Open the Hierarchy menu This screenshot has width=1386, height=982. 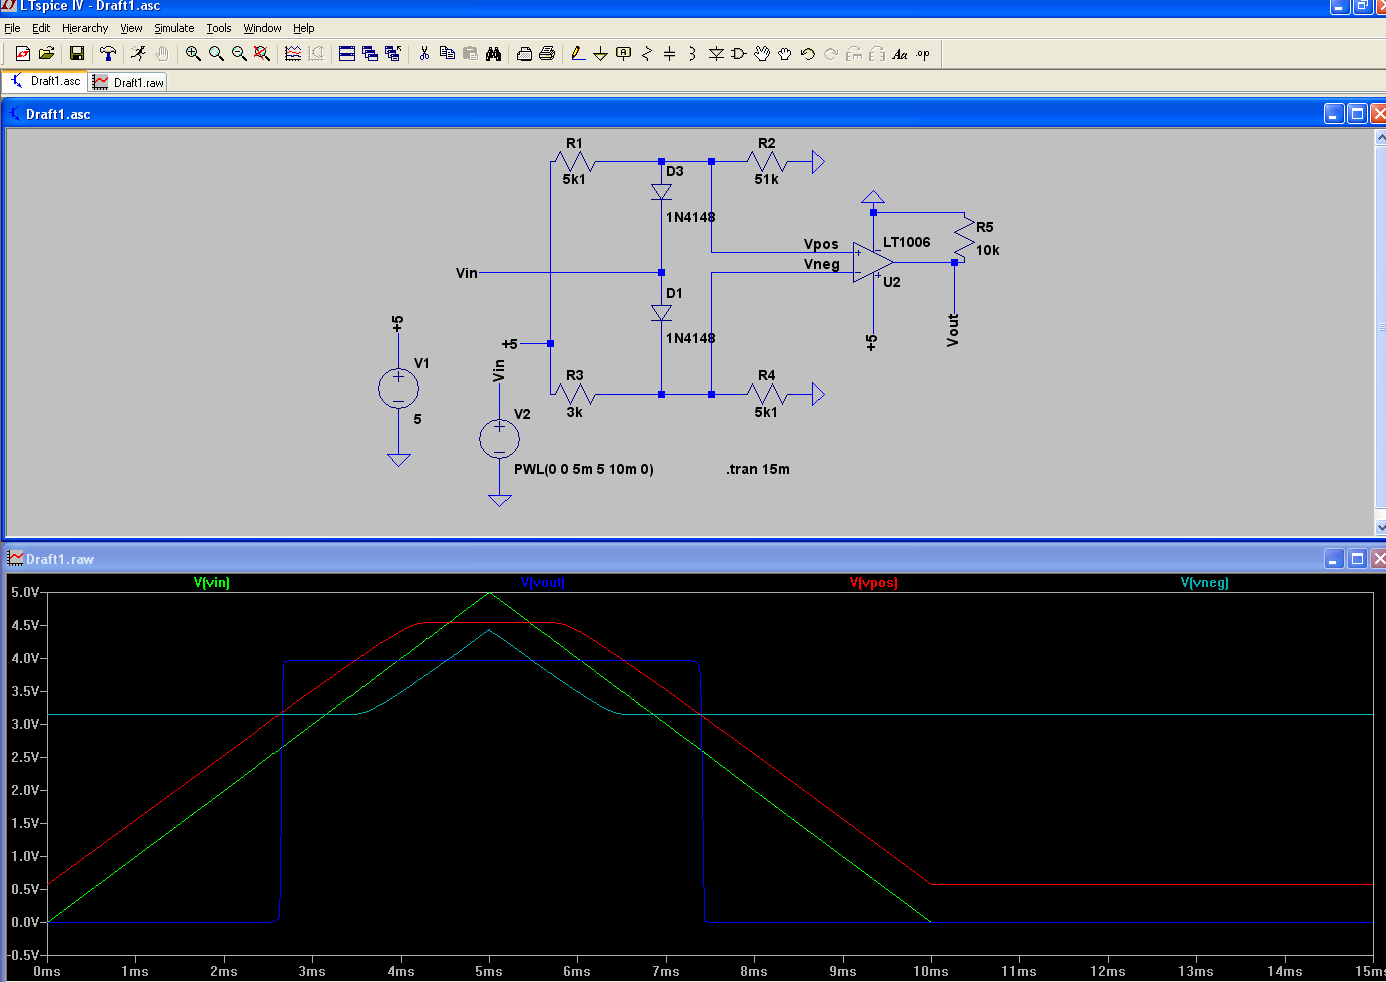pyautogui.click(x=85, y=28)
